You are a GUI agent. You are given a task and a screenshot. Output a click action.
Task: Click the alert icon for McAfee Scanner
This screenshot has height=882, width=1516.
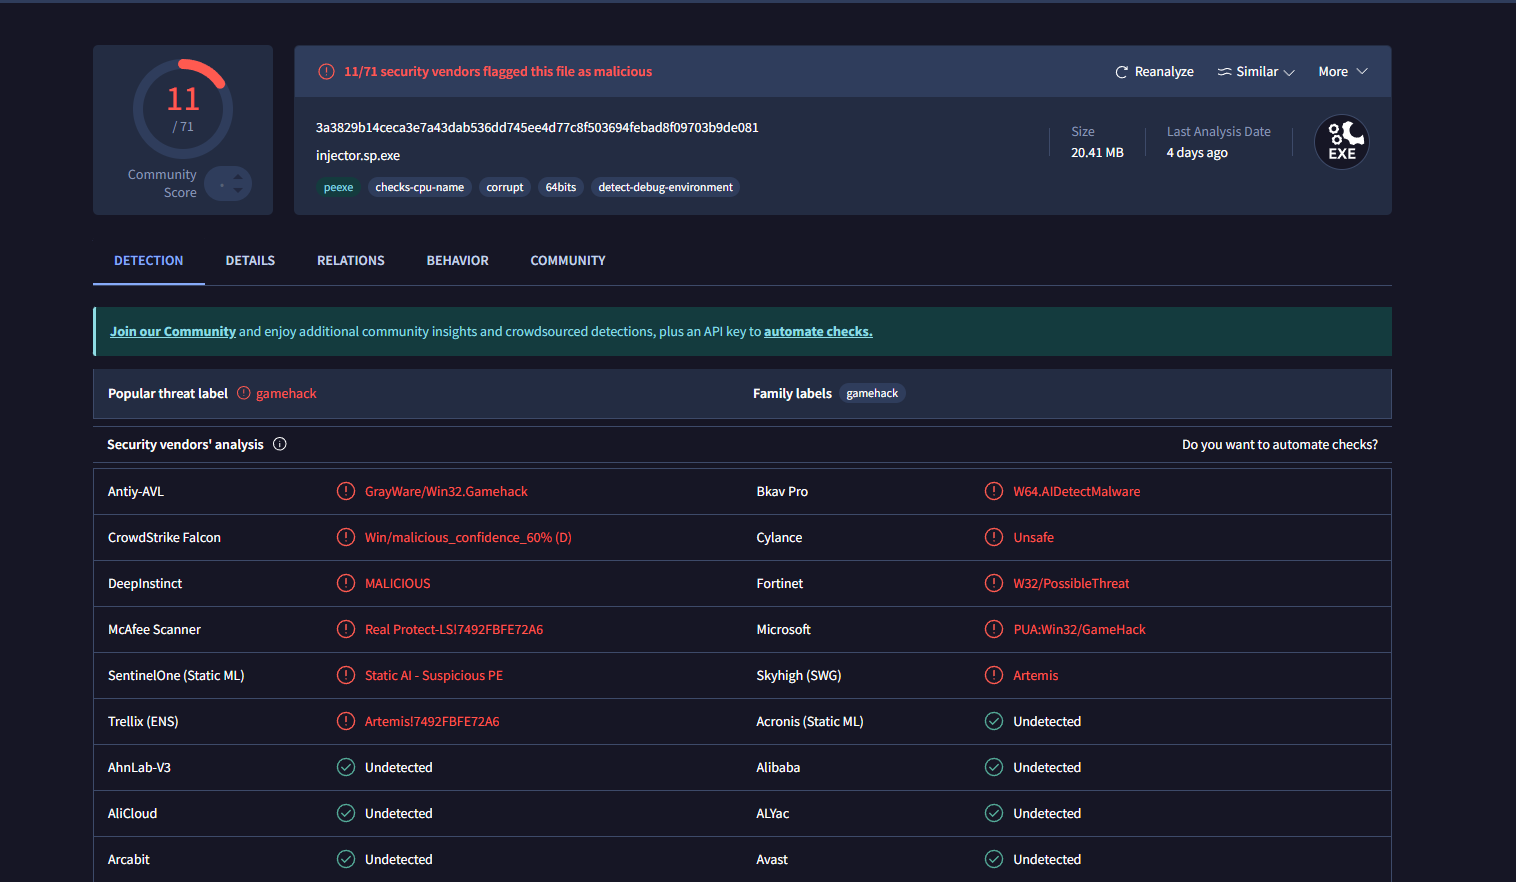pyautogui.click(x=346, y=629)
